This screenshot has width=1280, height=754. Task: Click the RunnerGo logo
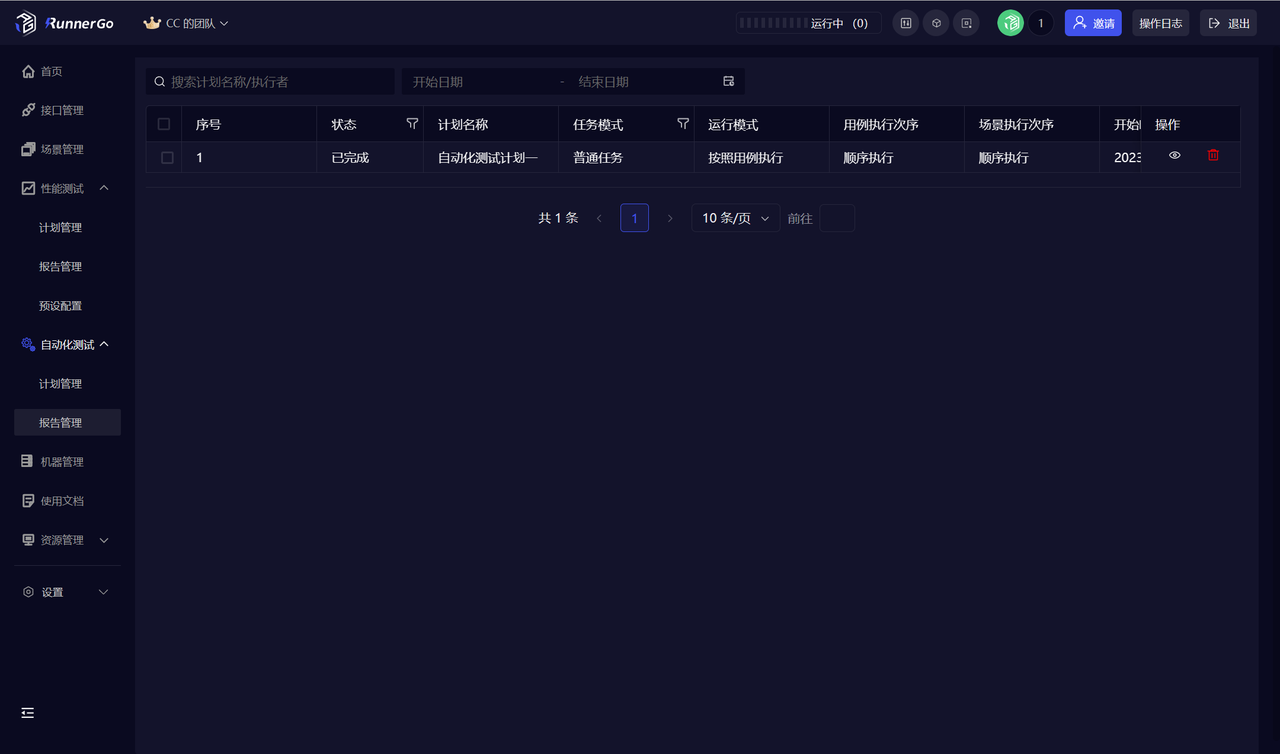pyautogui.click(x=64, y=22)
